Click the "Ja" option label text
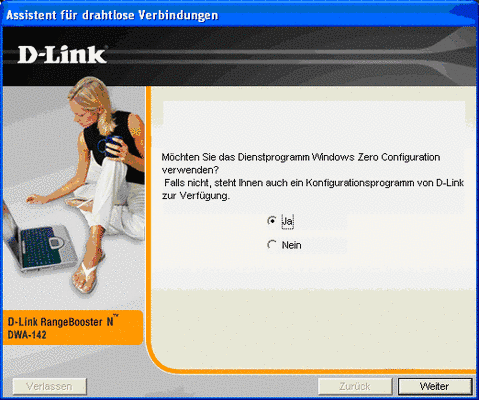Image resolution: width=479 pixels, height=400 pixels. tap(287, 221)
